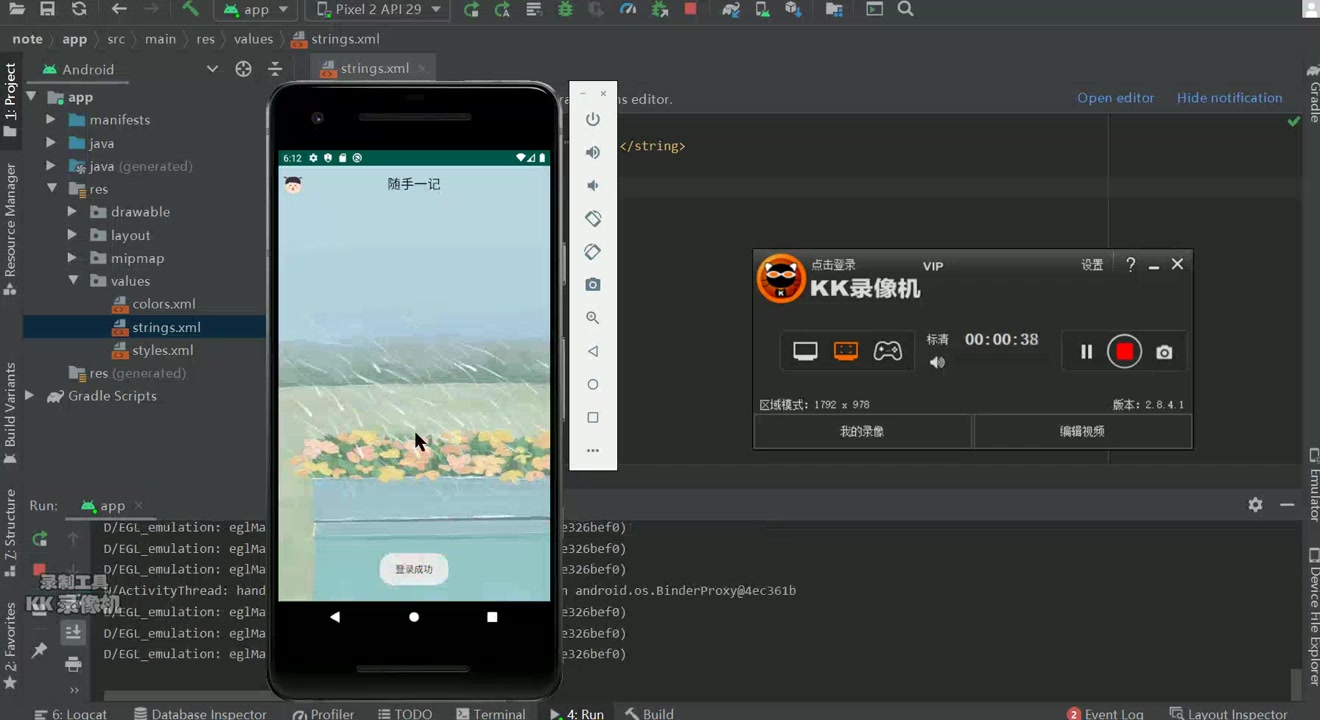Click emulator volume down icon
The image size is (1320, 720).
pyautogui.click(x=593, y=185)
